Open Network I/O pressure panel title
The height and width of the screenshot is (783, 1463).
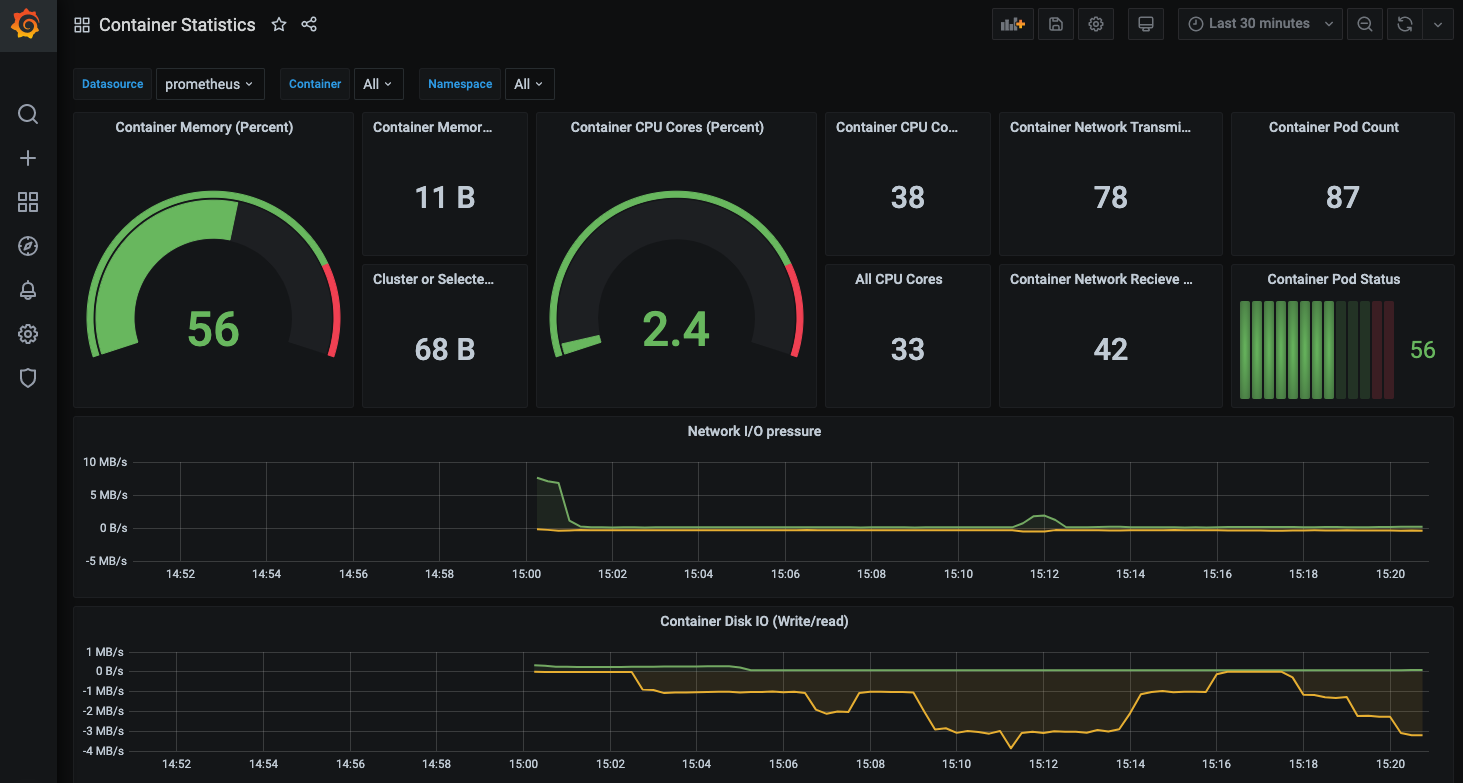point(754,431)
